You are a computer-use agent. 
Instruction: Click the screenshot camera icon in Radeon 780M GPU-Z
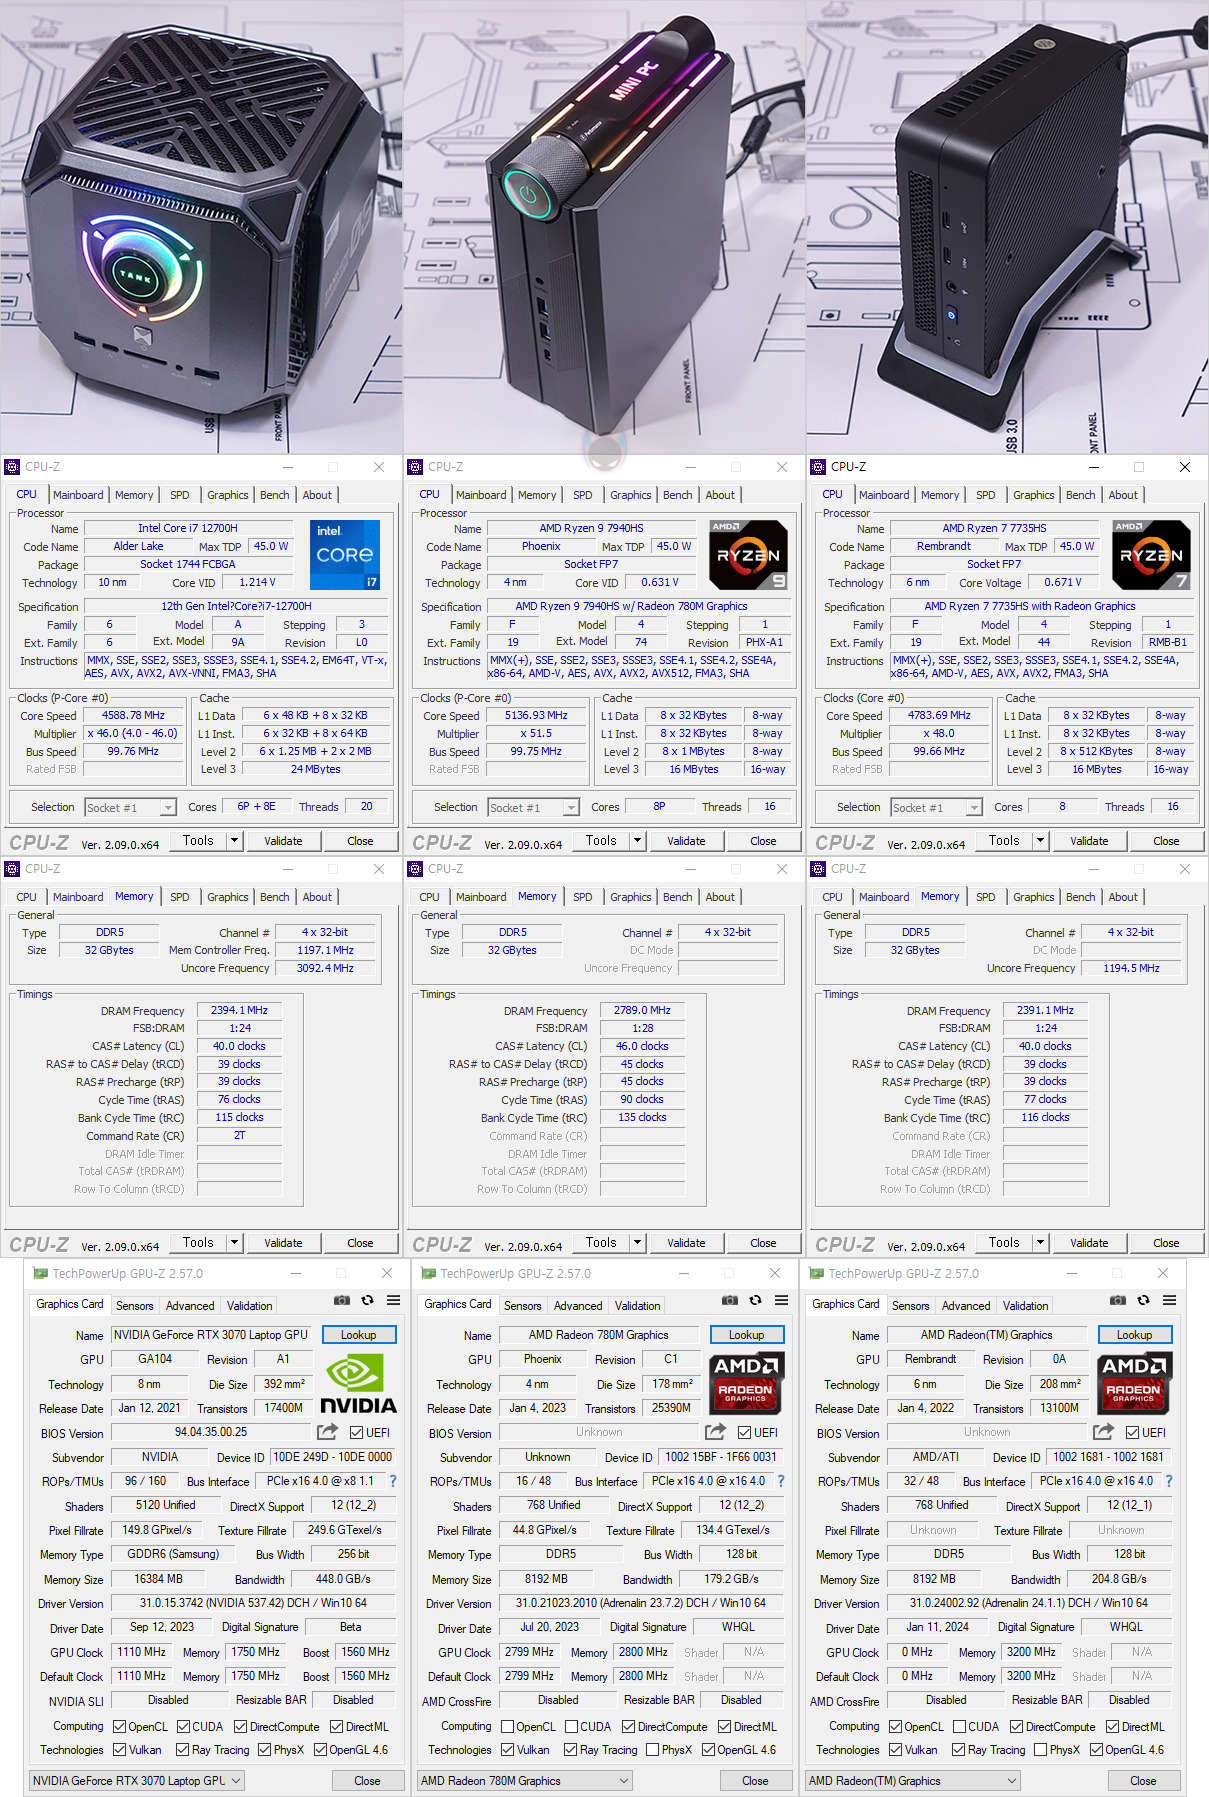(x=730, y=1301)
